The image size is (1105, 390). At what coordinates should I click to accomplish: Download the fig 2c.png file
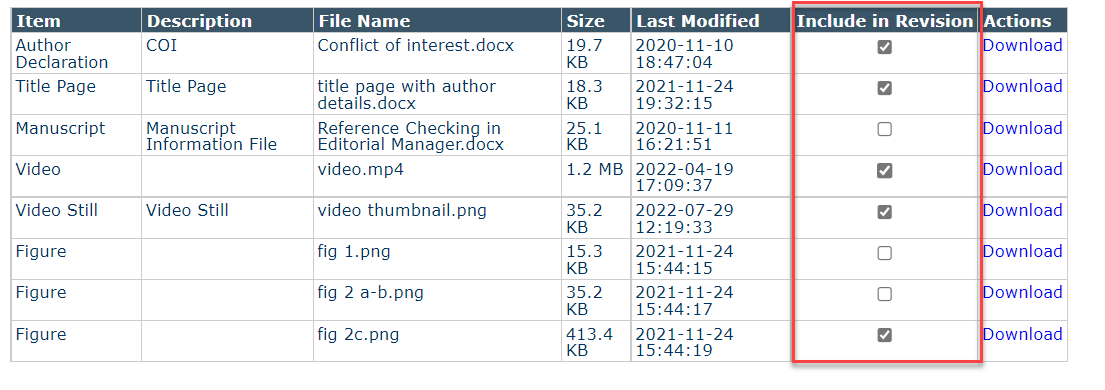click(1023, 334)
